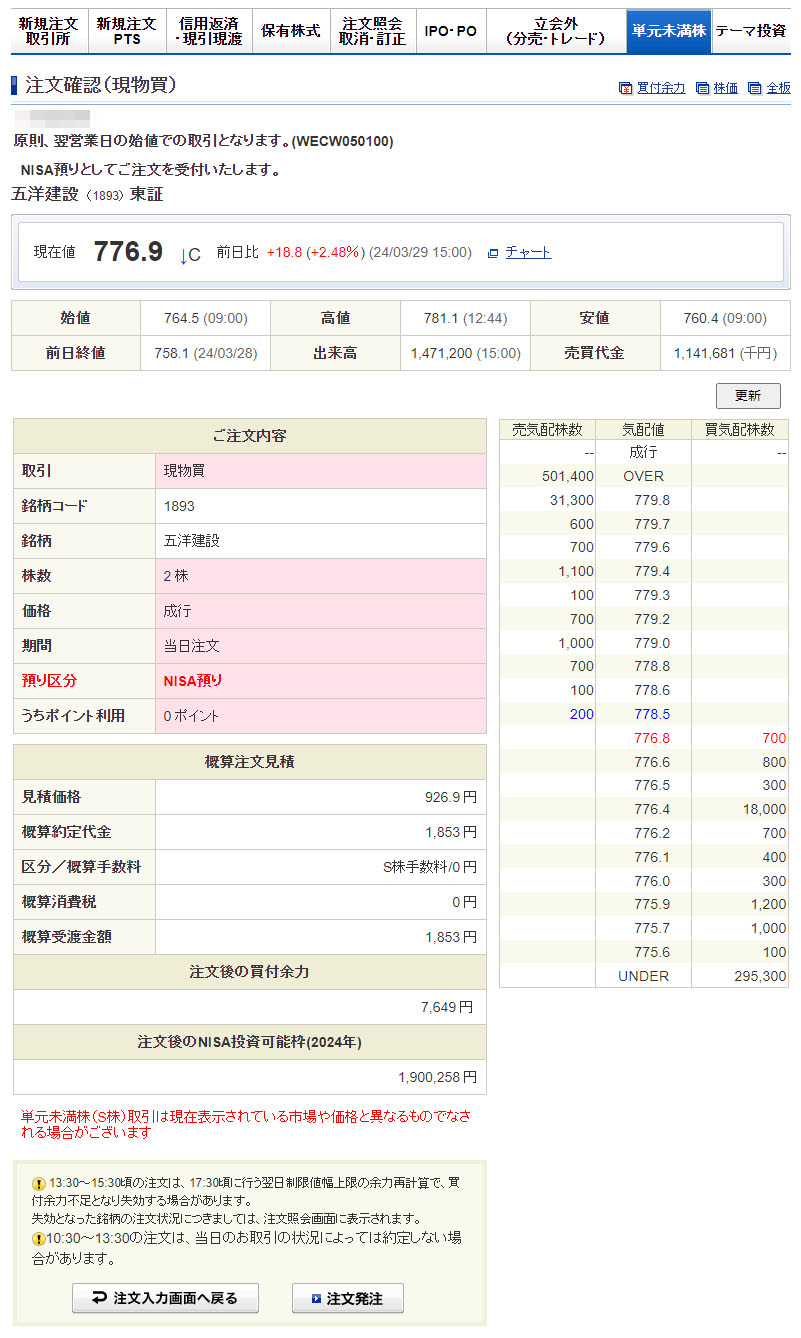The height and width of the screenshot is (1338, 801).
Task: Select the 信用返済・現引現渡 tab
Action: 208,31
